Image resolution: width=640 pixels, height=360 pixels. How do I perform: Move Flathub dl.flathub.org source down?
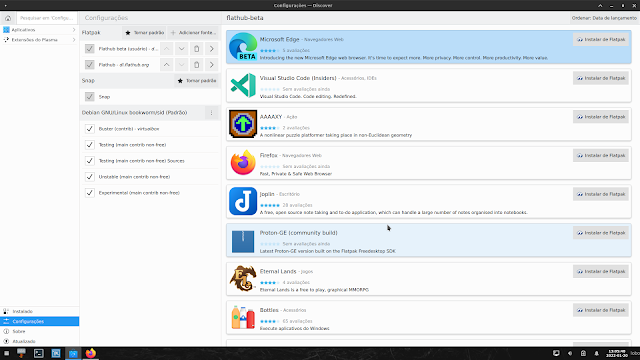coord(182,65)
